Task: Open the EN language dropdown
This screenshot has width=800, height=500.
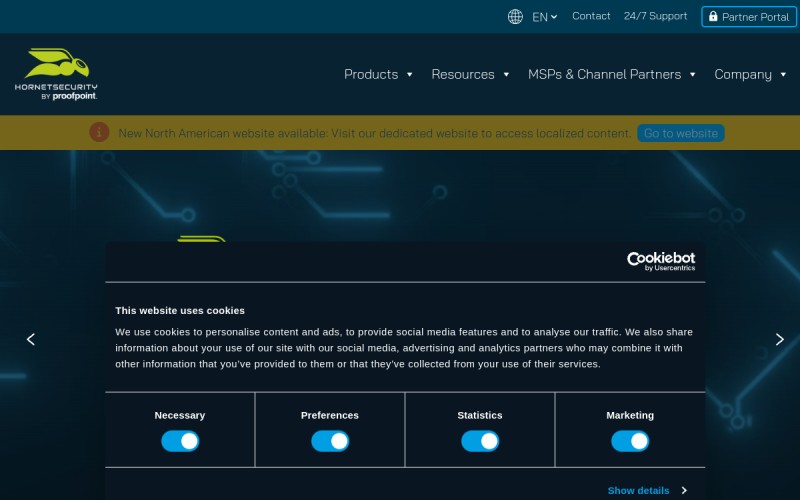Action: coord(544,17)
